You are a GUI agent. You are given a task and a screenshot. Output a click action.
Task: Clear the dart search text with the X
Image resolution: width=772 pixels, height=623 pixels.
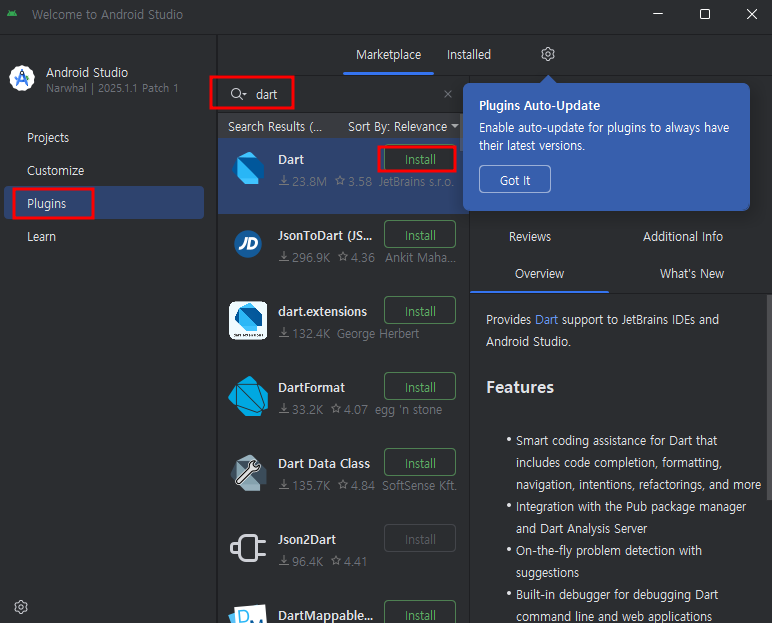[x=448, y=94]
